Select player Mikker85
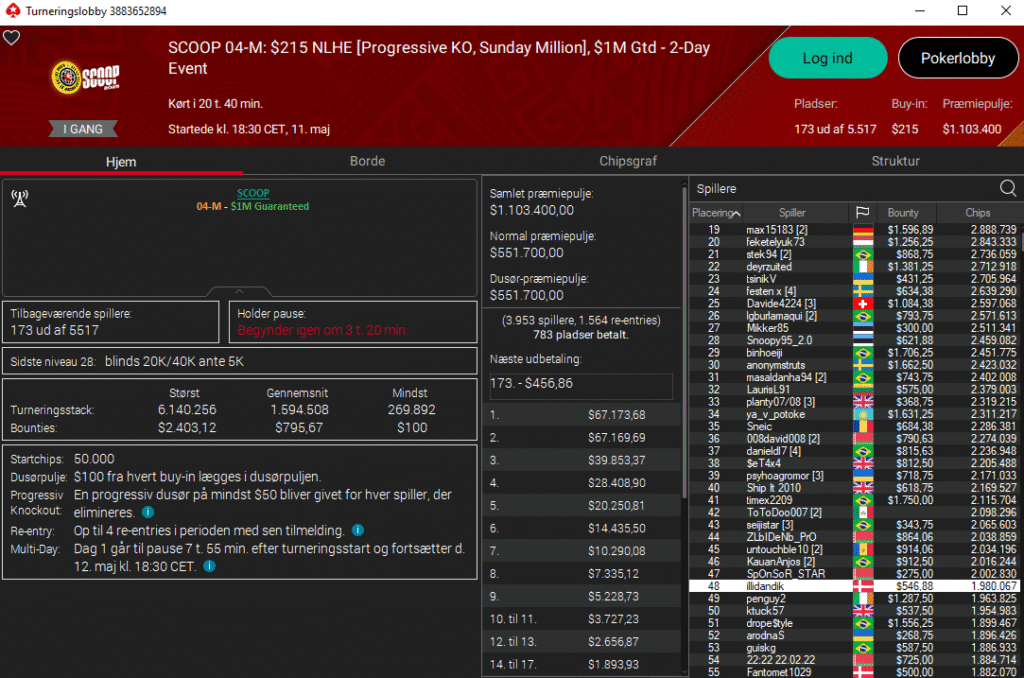This screenshot has width=1024, height=678. tap(854, 328)
